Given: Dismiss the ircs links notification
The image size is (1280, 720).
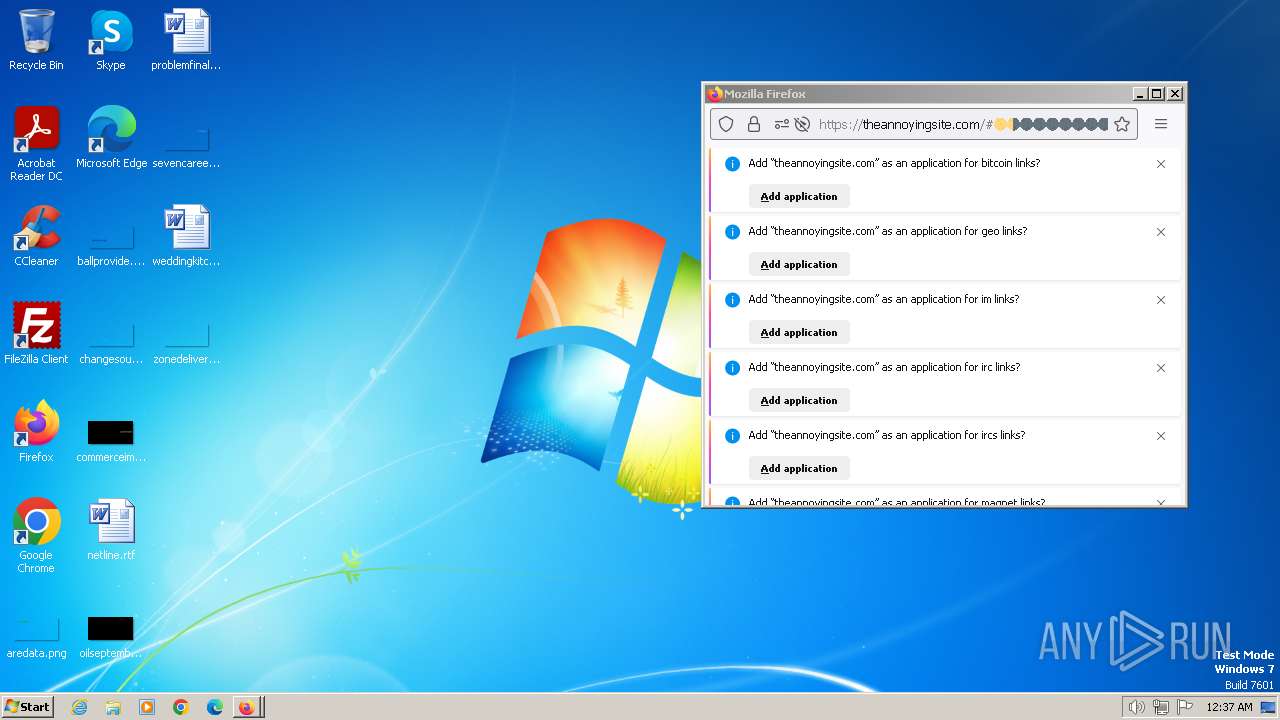Looking at the screenshot, I should [1161, 436].
